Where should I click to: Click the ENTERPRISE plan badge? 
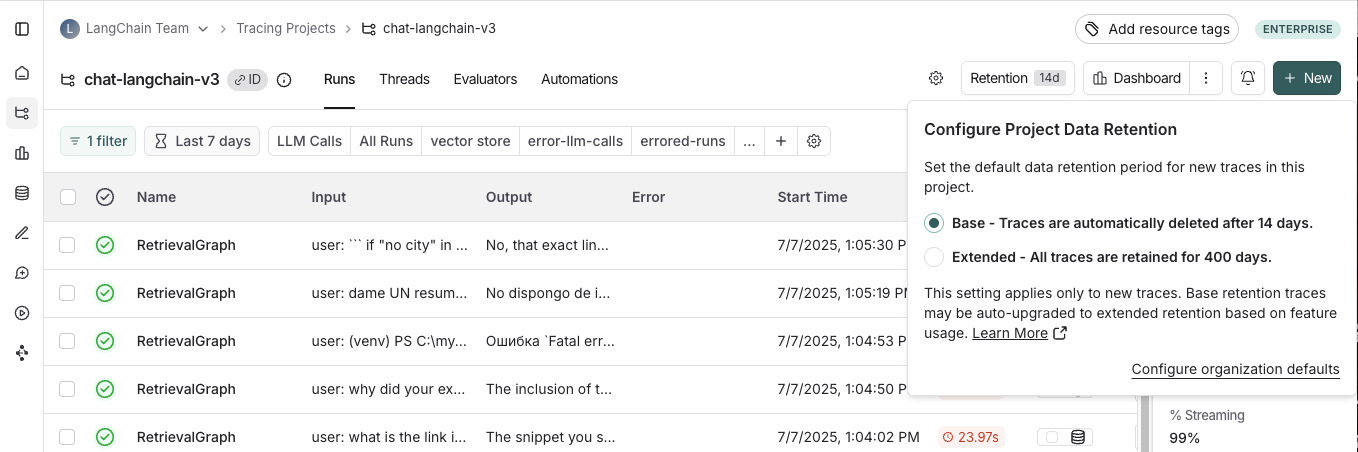pos(1298,29)
